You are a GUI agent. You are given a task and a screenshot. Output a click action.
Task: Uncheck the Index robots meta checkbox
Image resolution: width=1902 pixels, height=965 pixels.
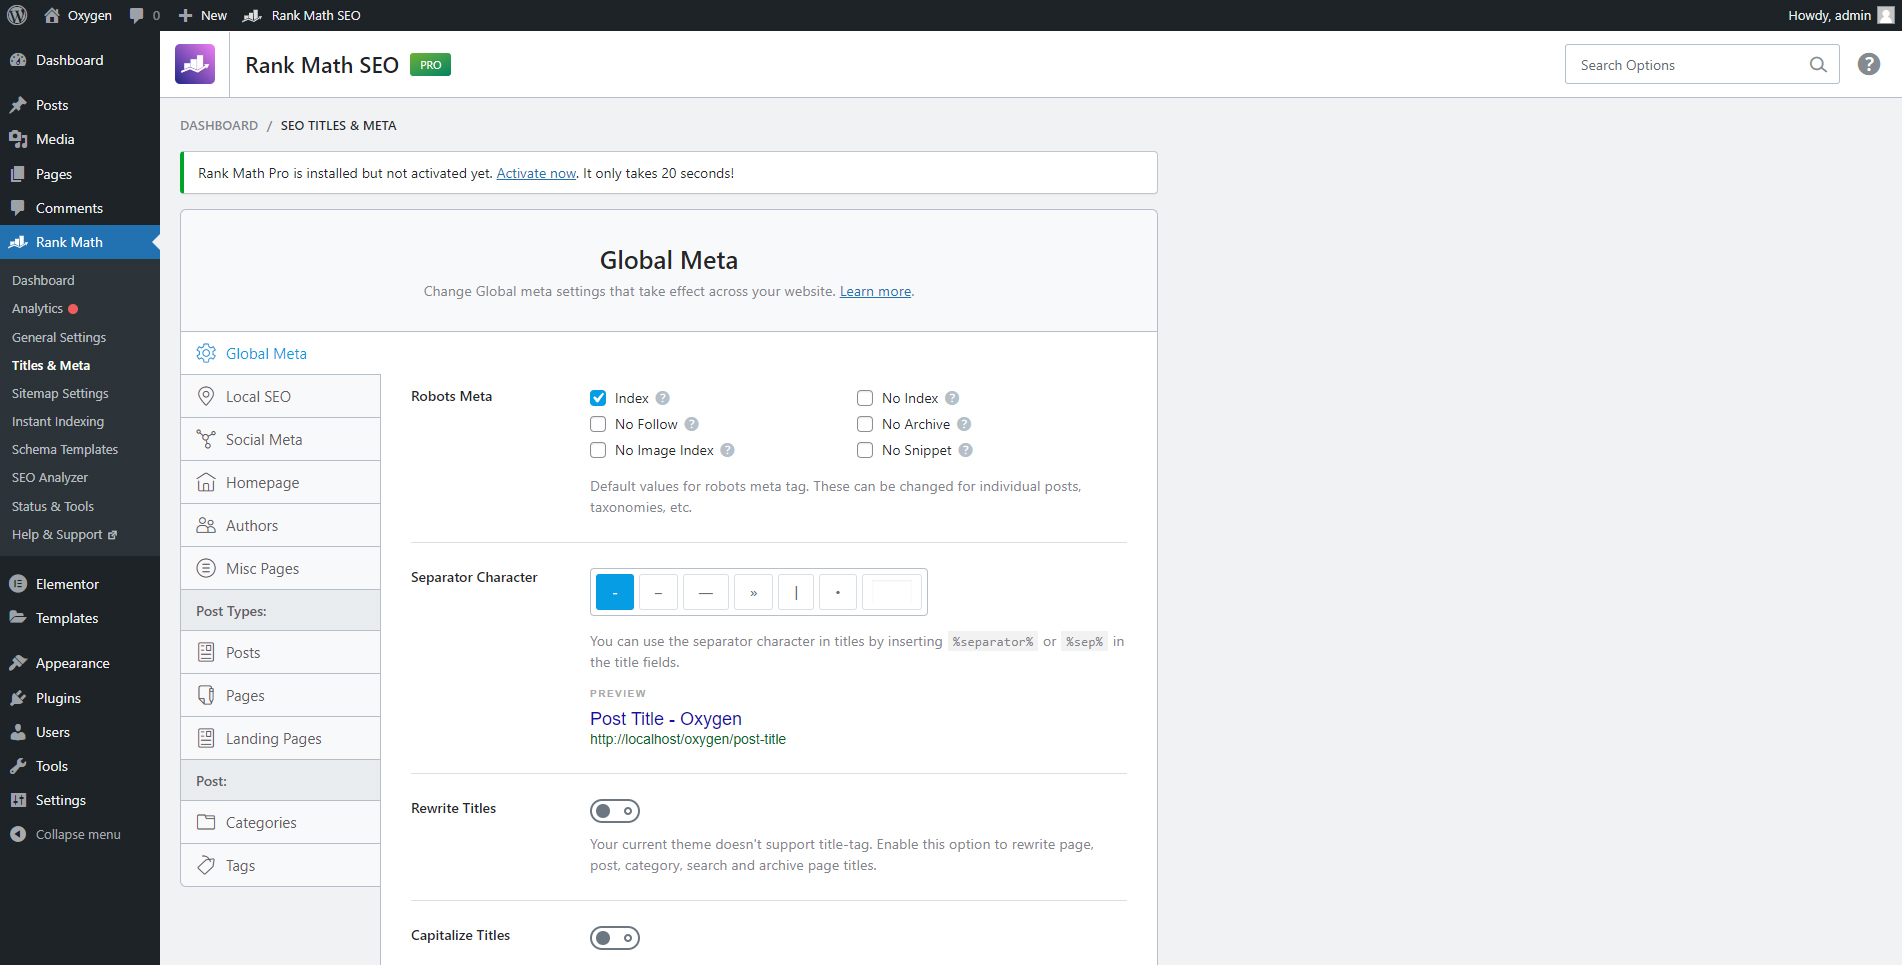tap(598, 398)
